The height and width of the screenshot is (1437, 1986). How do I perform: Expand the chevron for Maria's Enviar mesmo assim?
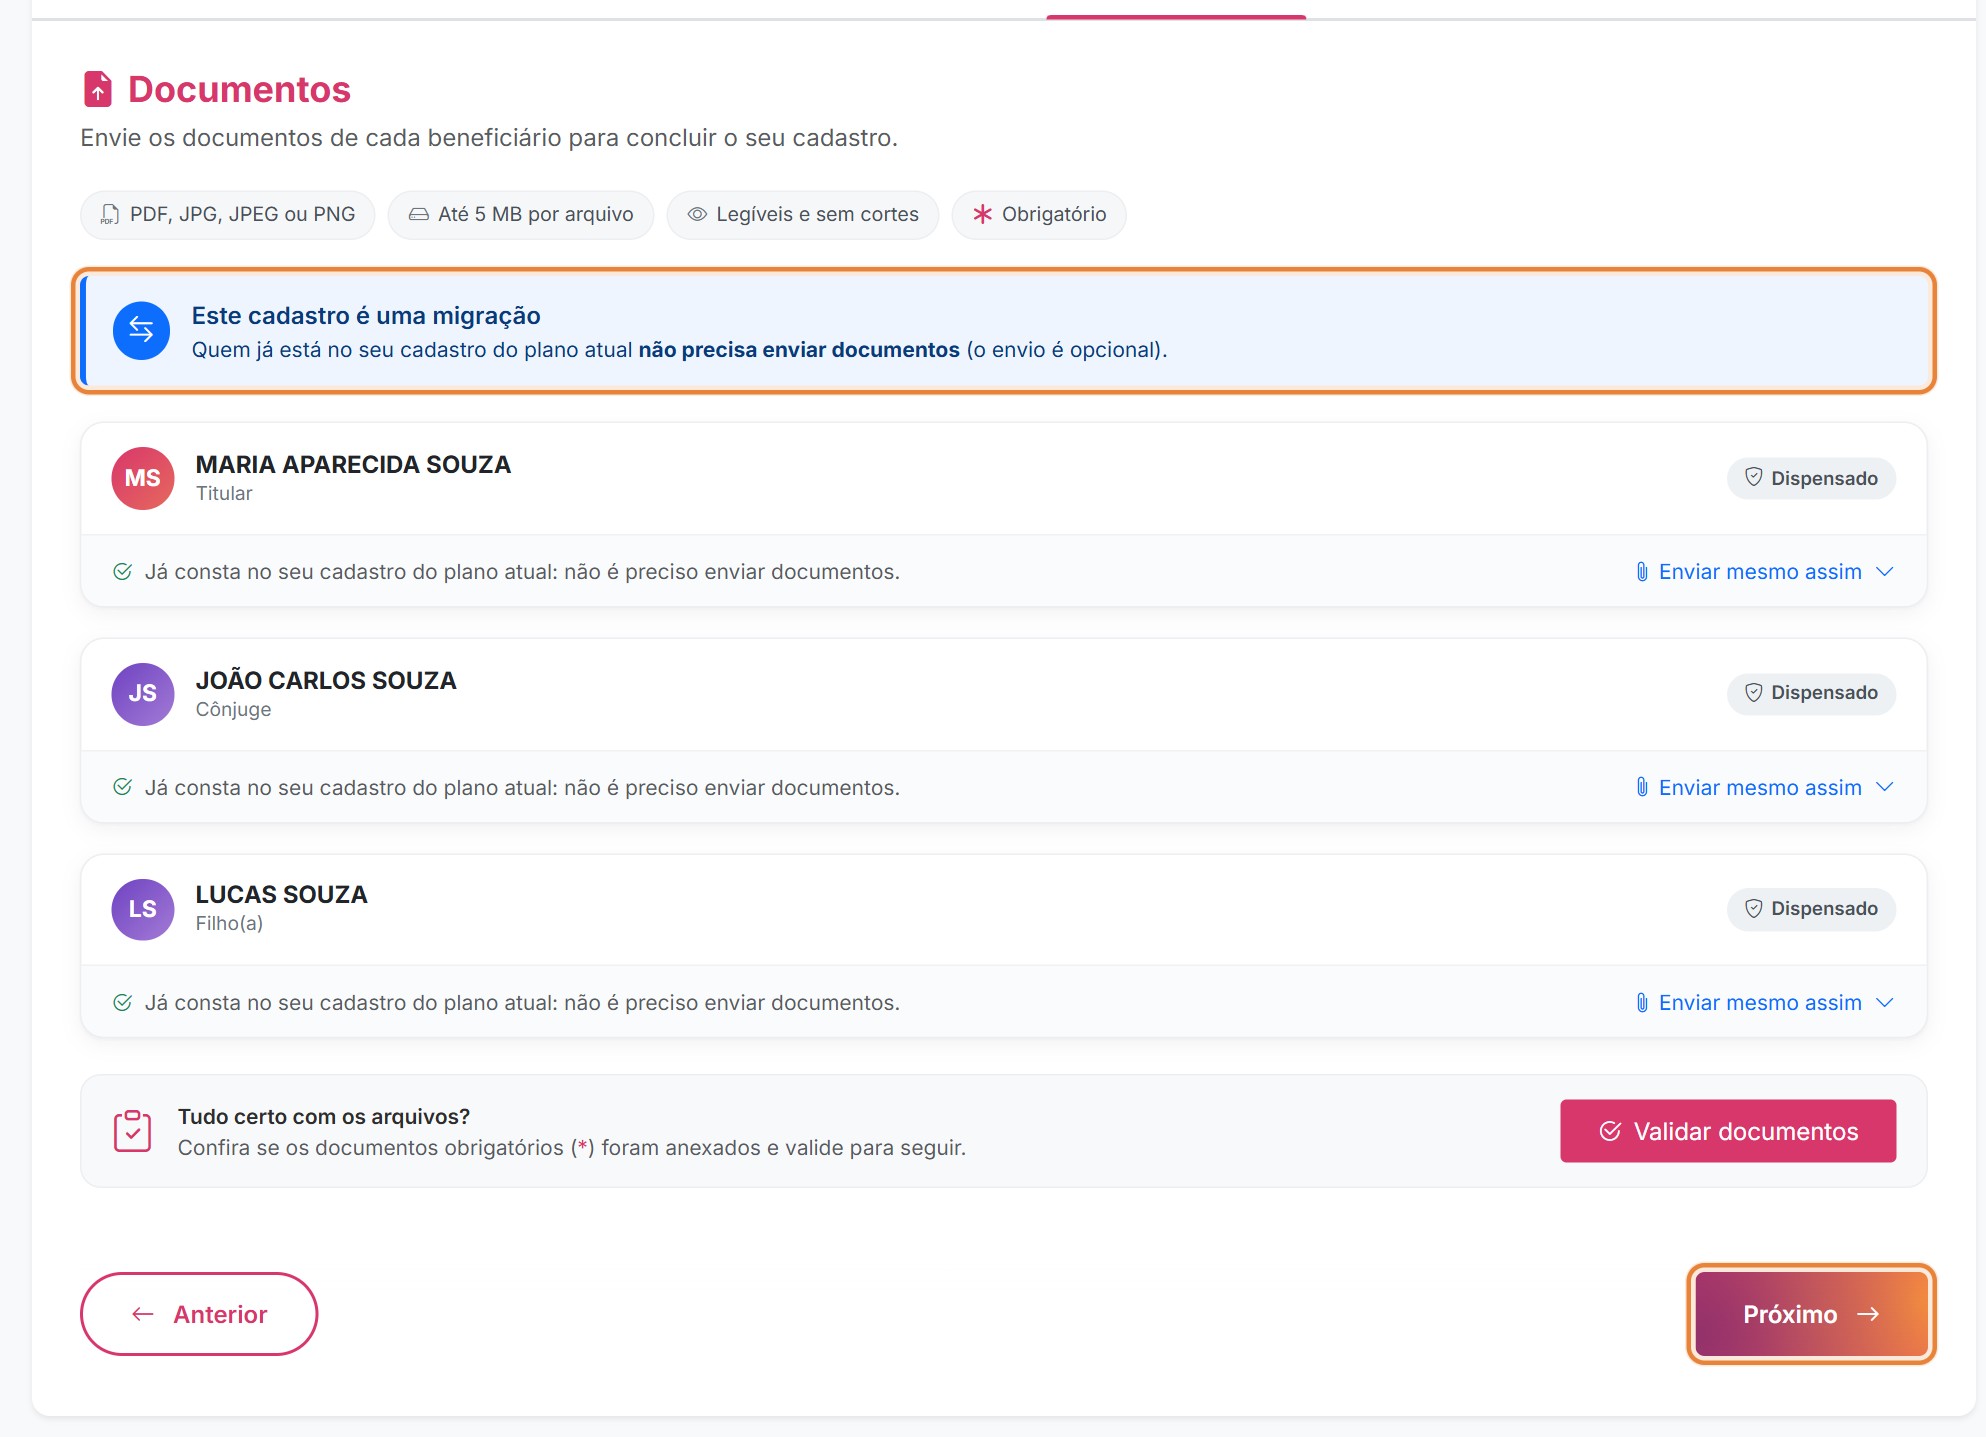[1885, 572]
